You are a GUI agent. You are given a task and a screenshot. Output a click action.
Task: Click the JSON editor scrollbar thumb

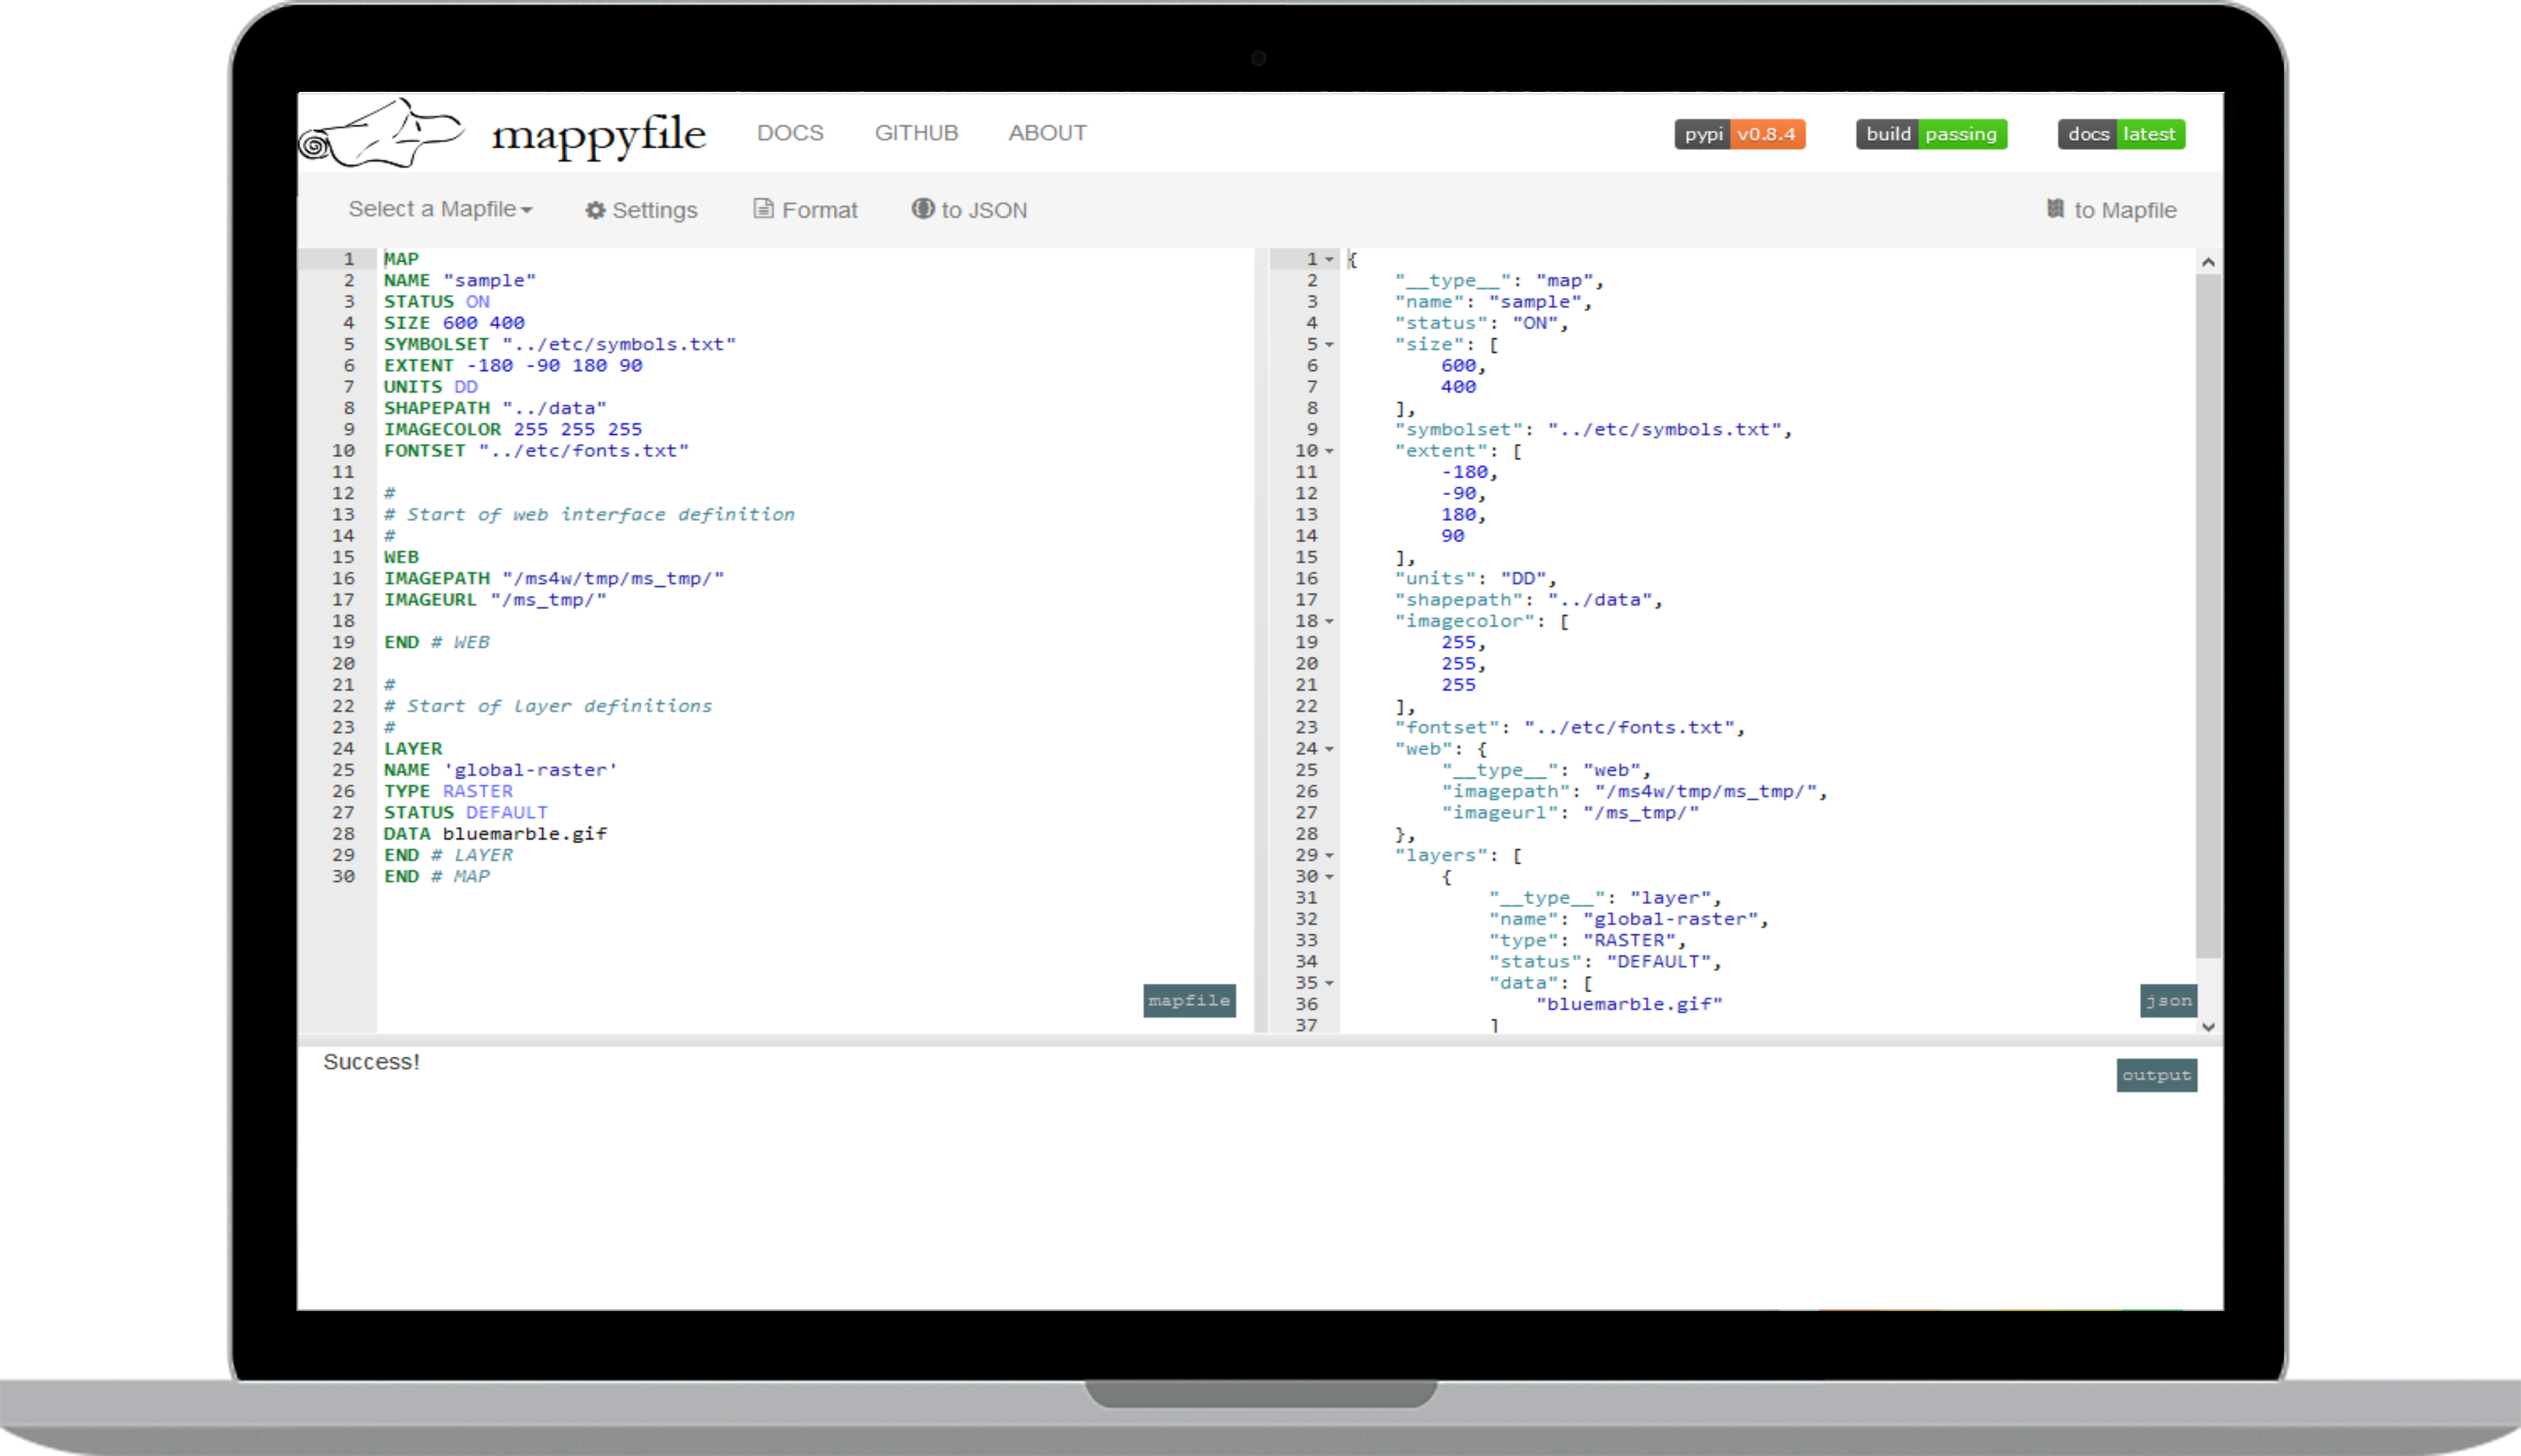point(2208,615)
